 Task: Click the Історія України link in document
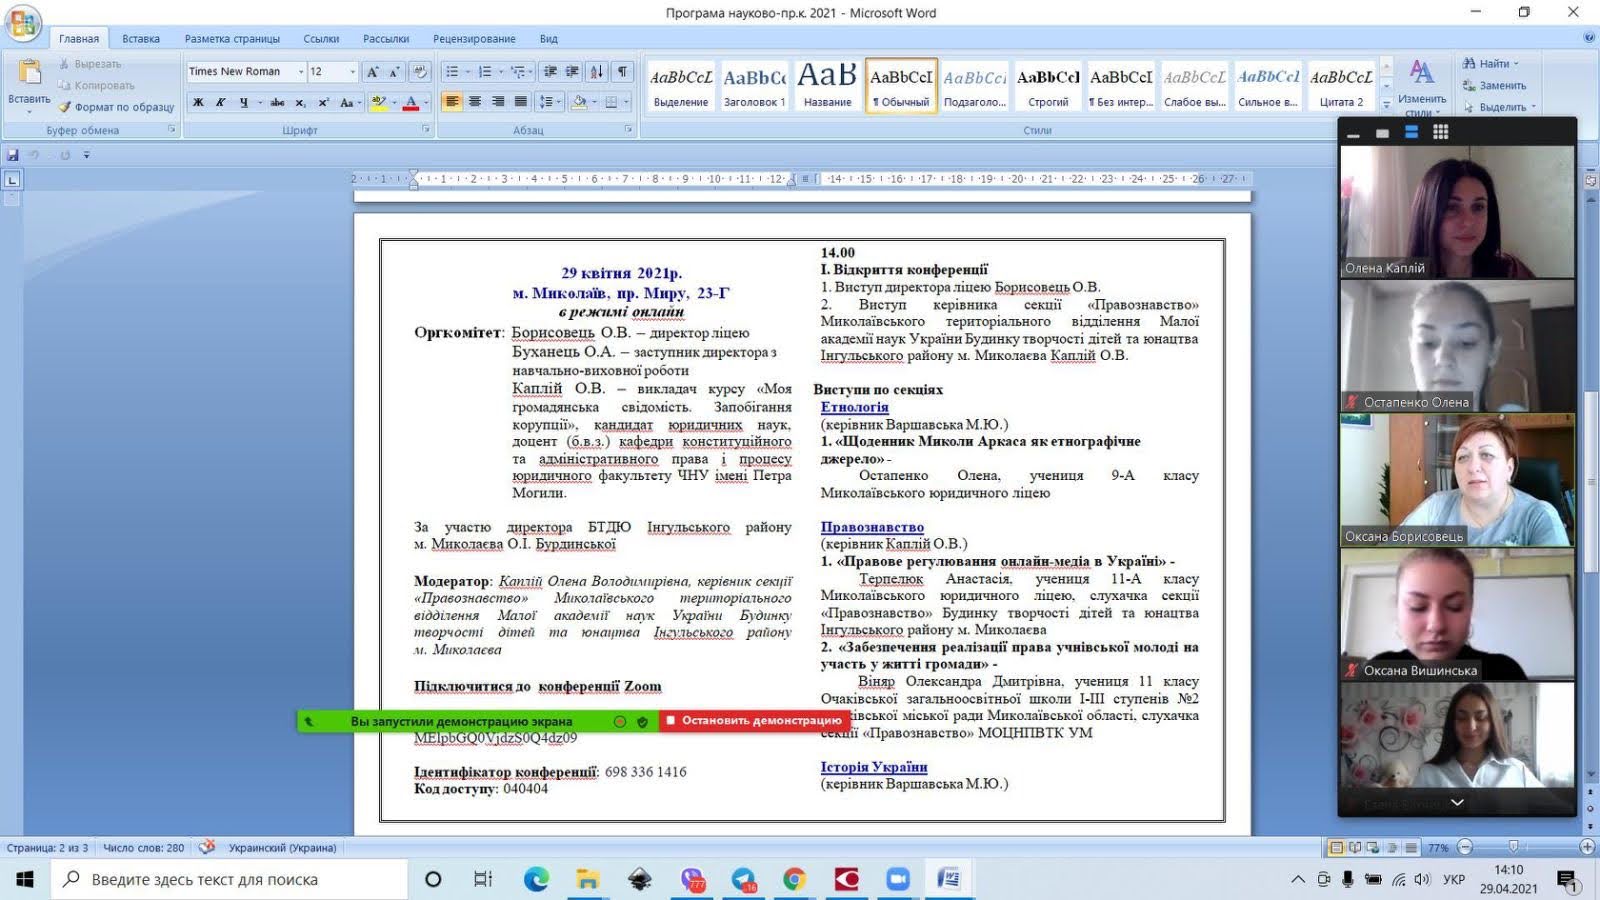[x=874, y=767]
